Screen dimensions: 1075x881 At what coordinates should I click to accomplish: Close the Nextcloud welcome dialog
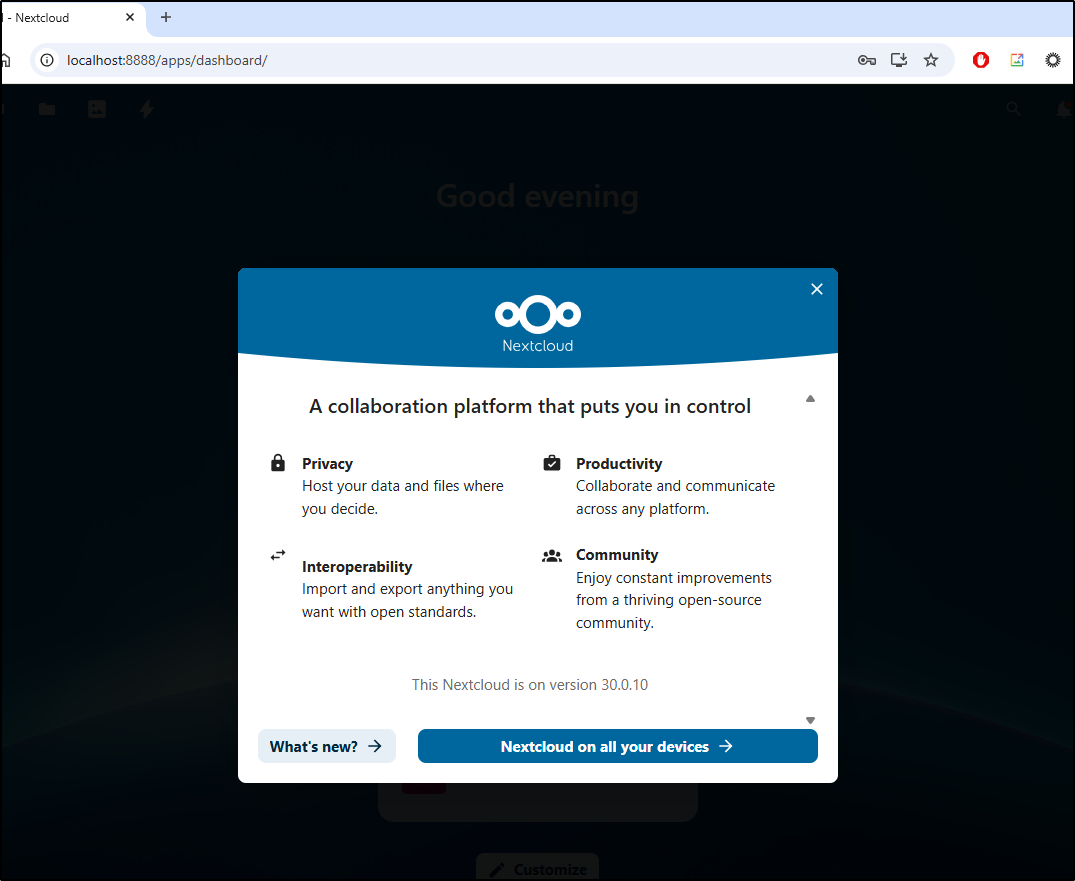[x=817, y=289]
